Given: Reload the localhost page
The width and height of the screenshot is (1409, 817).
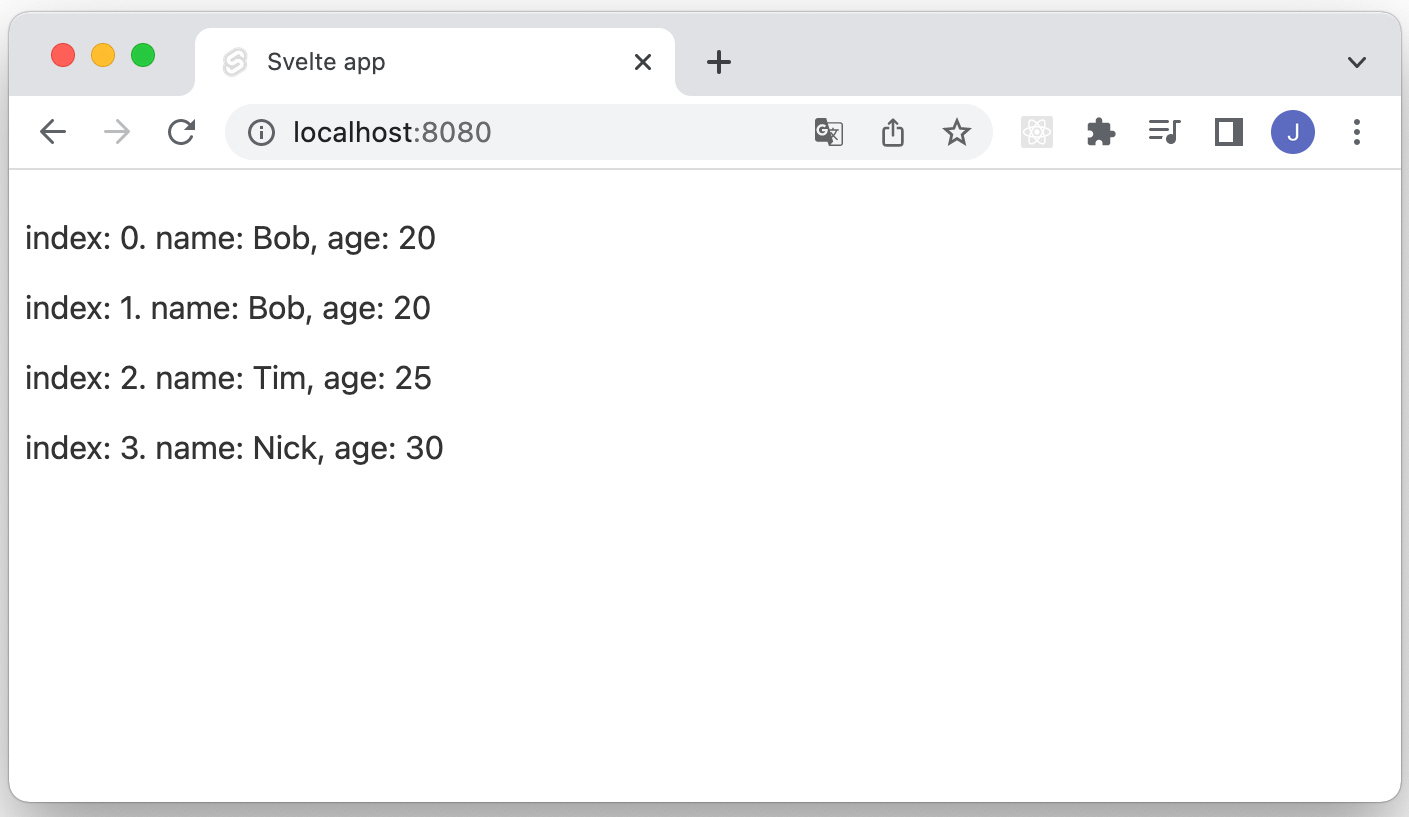Looking at the screenshot, I should click(x=181, y=132).
